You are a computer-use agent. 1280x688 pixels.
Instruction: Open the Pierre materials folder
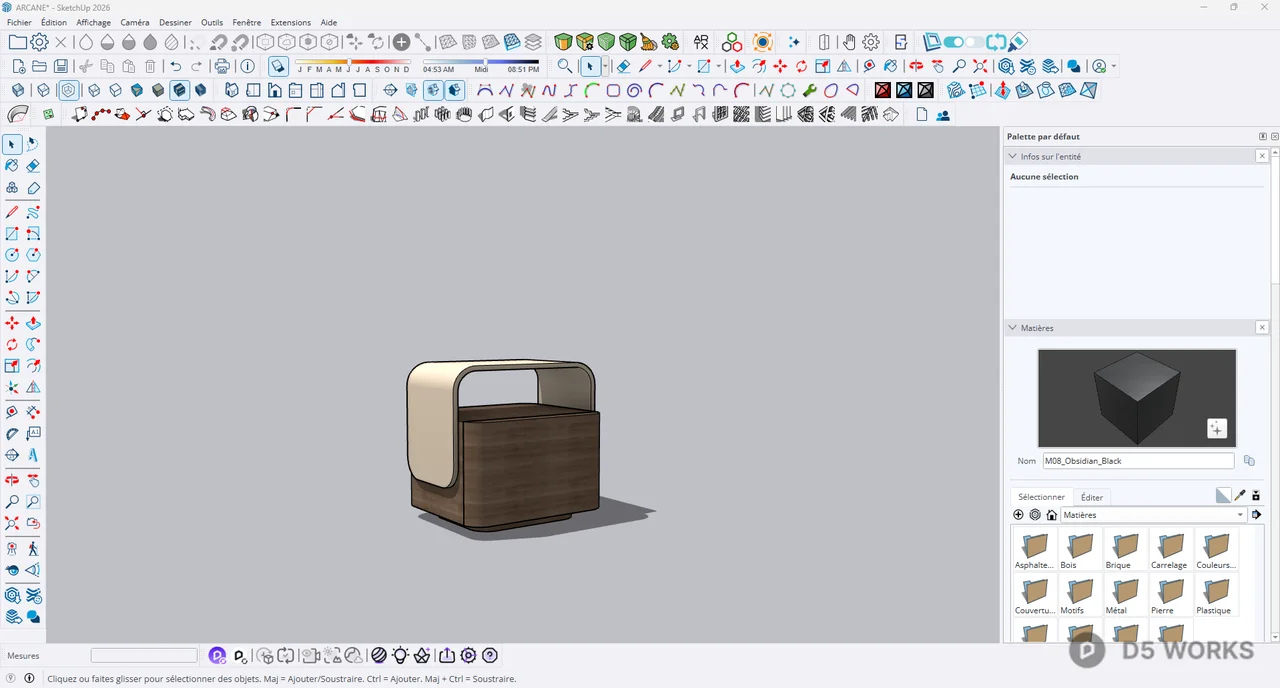coord(1171,596)
